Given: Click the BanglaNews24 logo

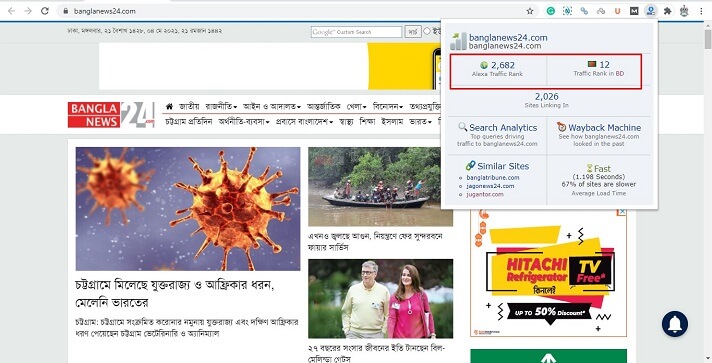Looking at the screenshot, I should tap(111, 114).
